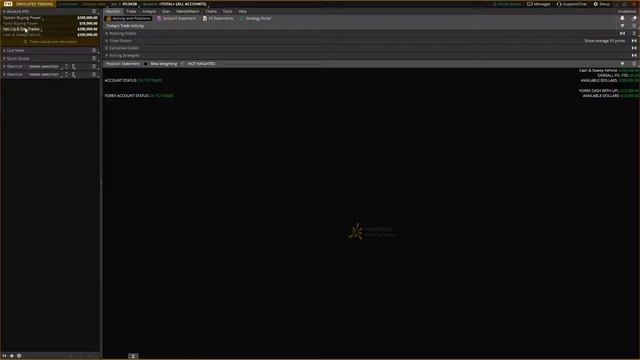Open Today's Trade Activity dropdown arrow

pyautogui.click(x=622, y=26)
